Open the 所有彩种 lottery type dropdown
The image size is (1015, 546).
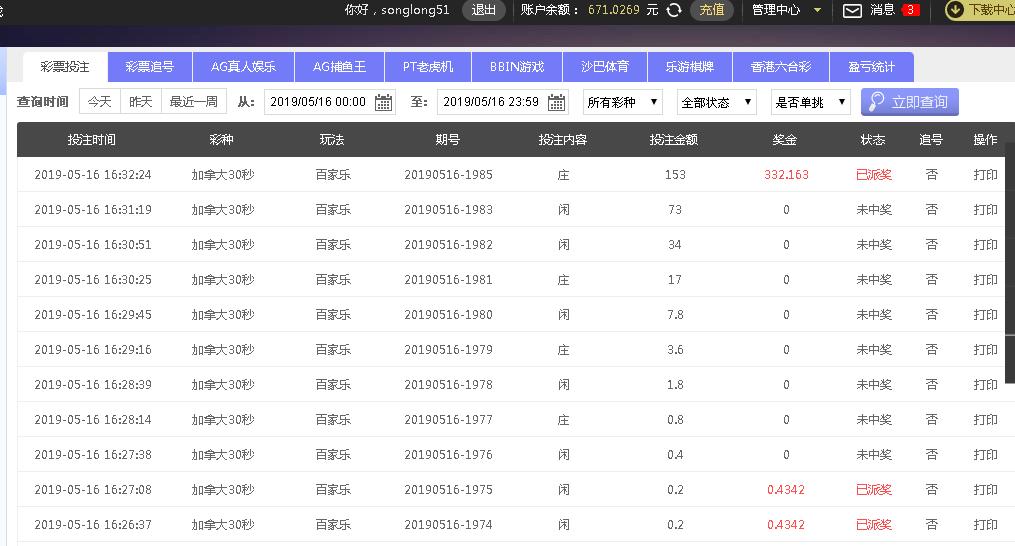[x=623, y=102]
